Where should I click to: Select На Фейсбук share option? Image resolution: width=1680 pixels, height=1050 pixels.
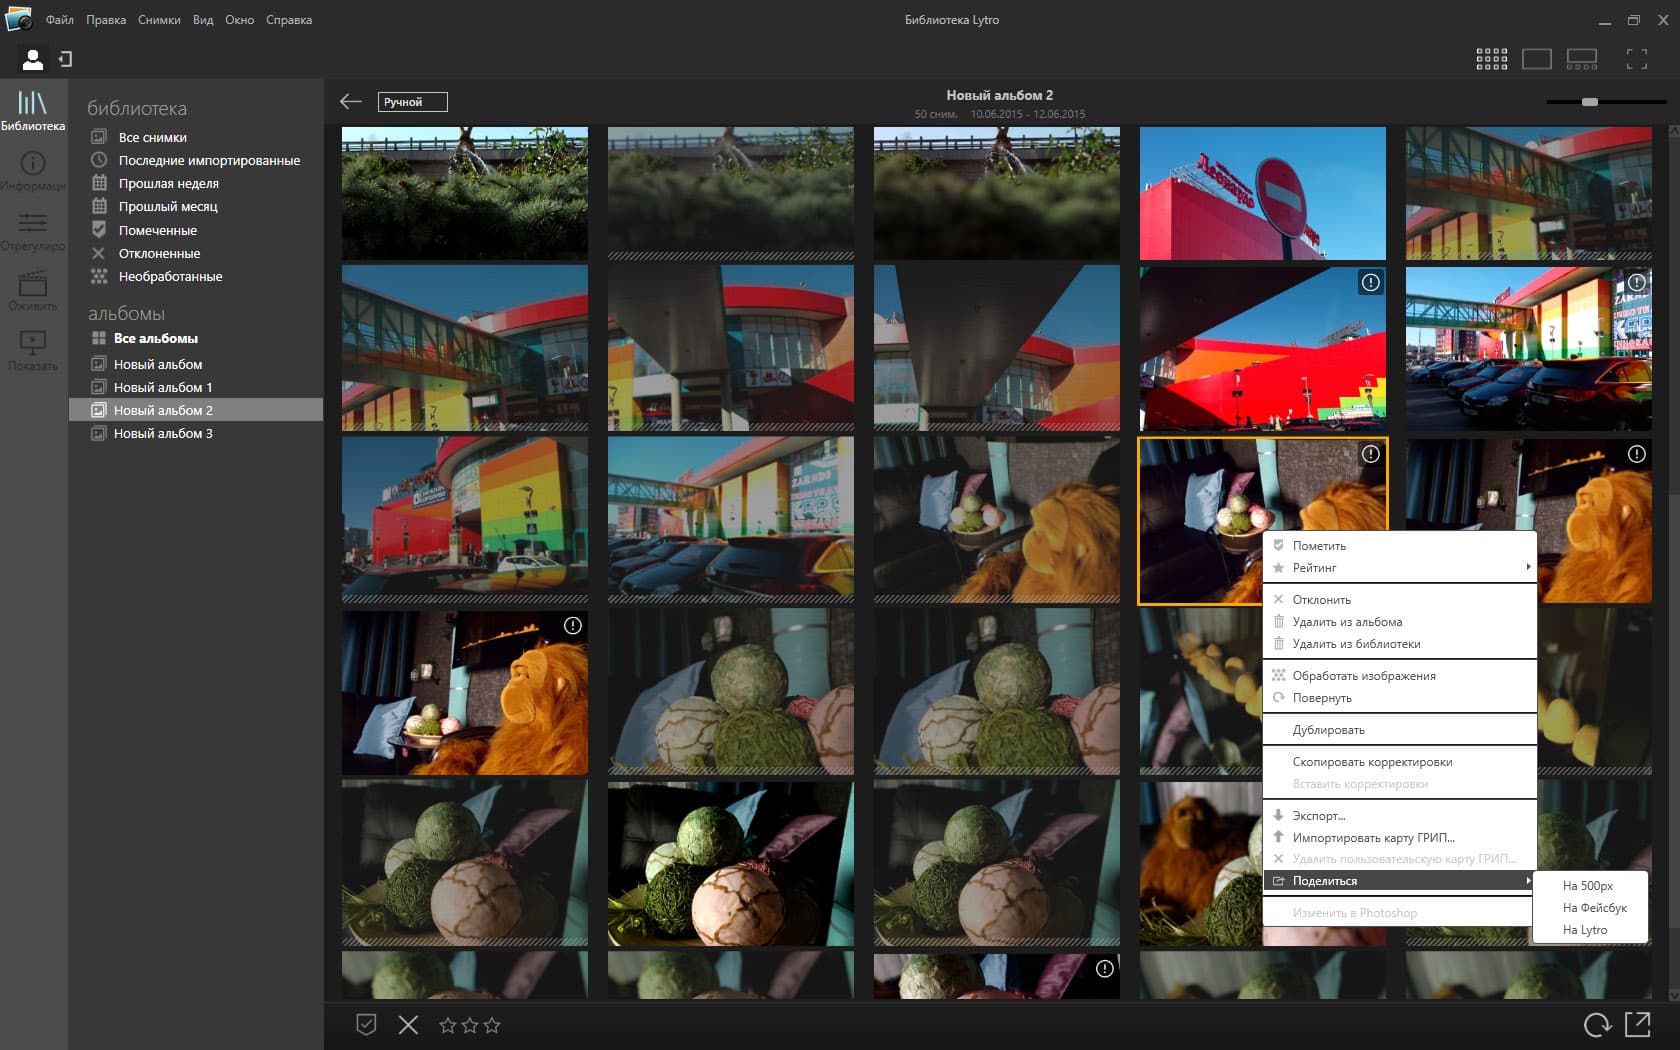tap(1594, 908)
